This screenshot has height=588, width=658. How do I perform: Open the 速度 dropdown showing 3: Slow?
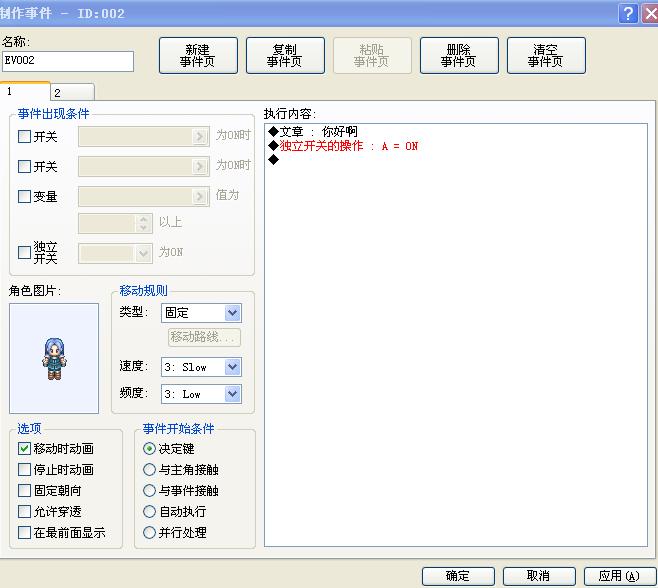201,367
